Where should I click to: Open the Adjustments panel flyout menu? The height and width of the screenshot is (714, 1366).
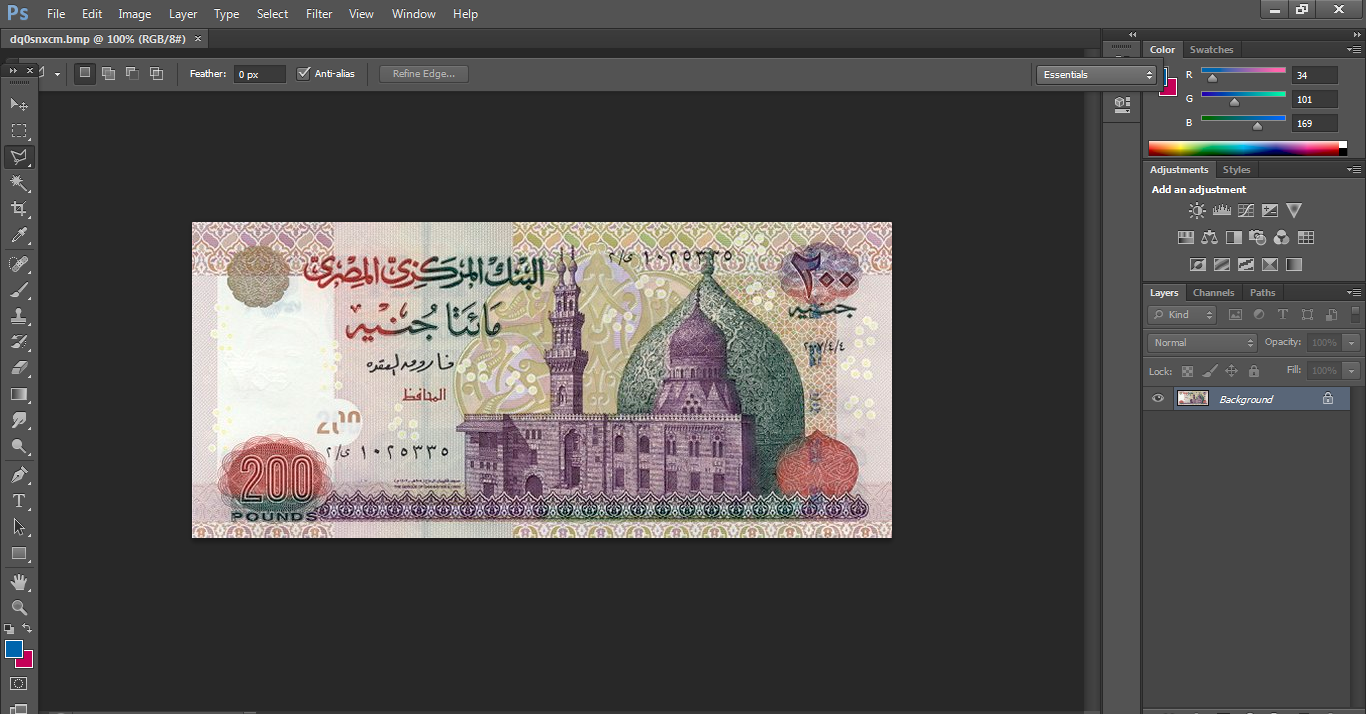pos(1354,170)
